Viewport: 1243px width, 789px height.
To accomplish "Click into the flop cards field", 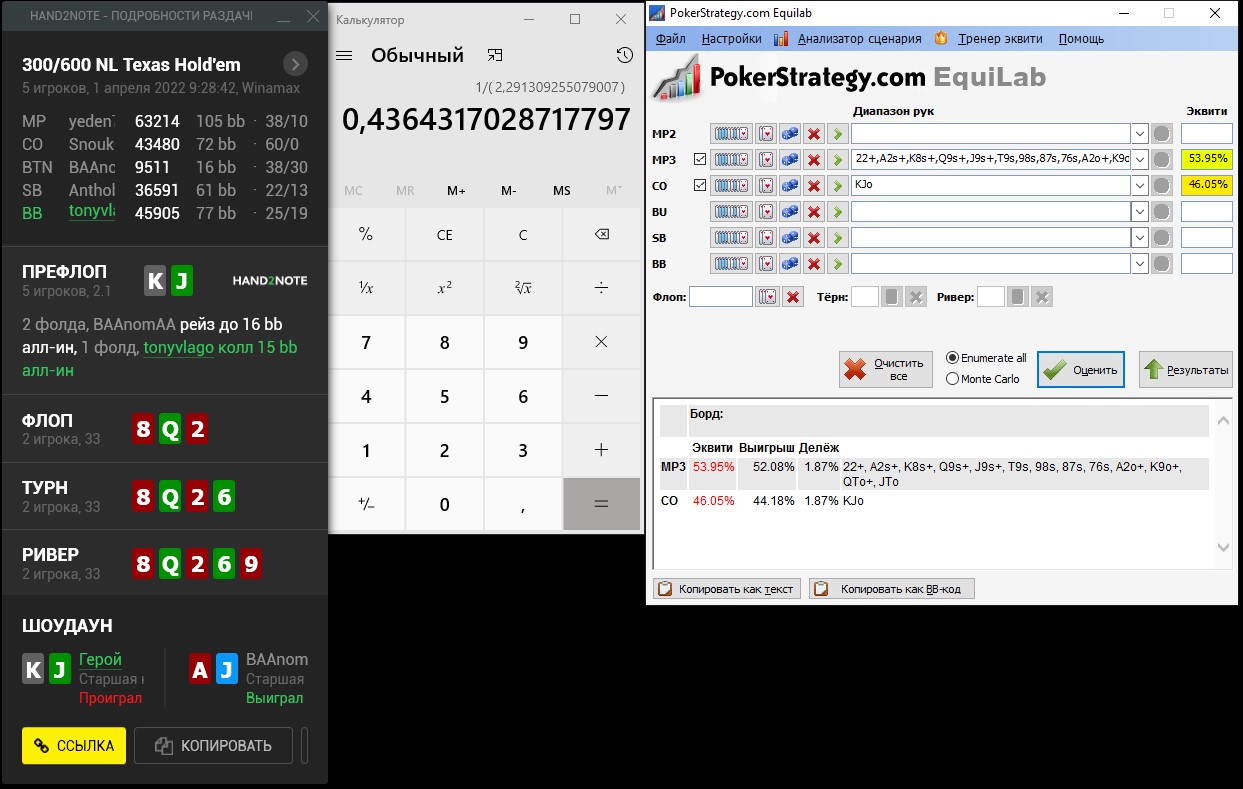I will click(721, 297).
